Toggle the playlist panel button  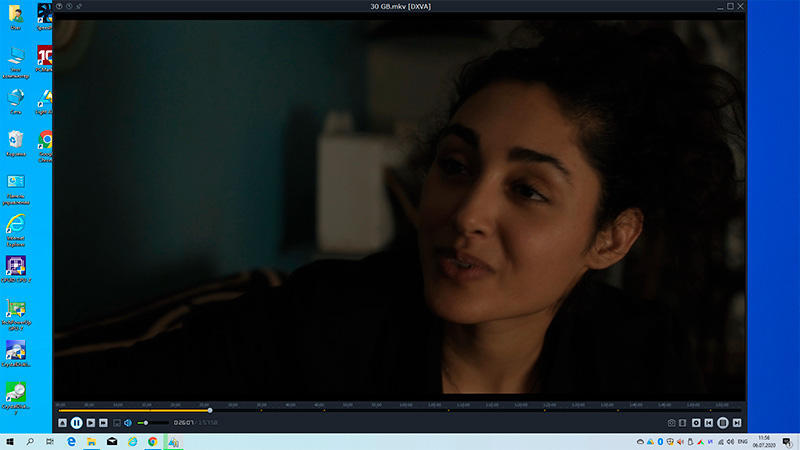coord(683,423)
